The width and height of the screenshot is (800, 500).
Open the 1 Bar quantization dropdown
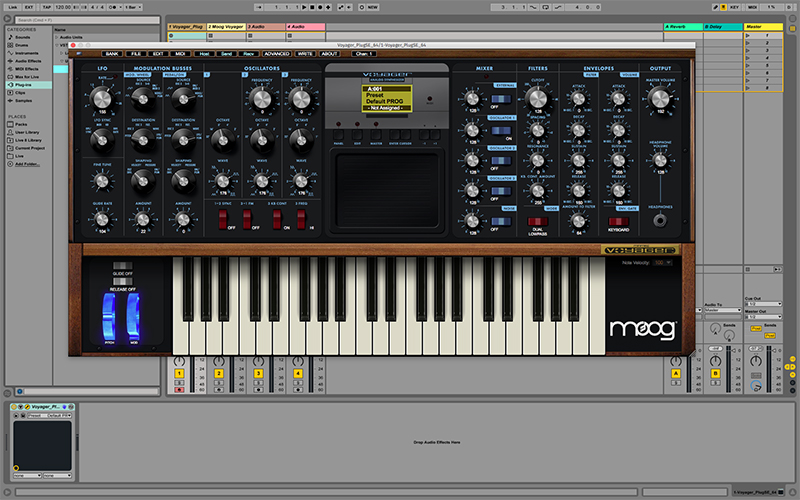133,7
